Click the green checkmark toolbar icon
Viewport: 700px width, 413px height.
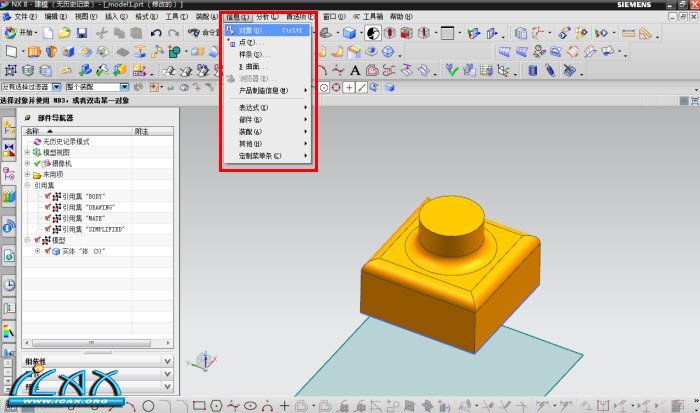pyautogui.click(x=452, y=71)
